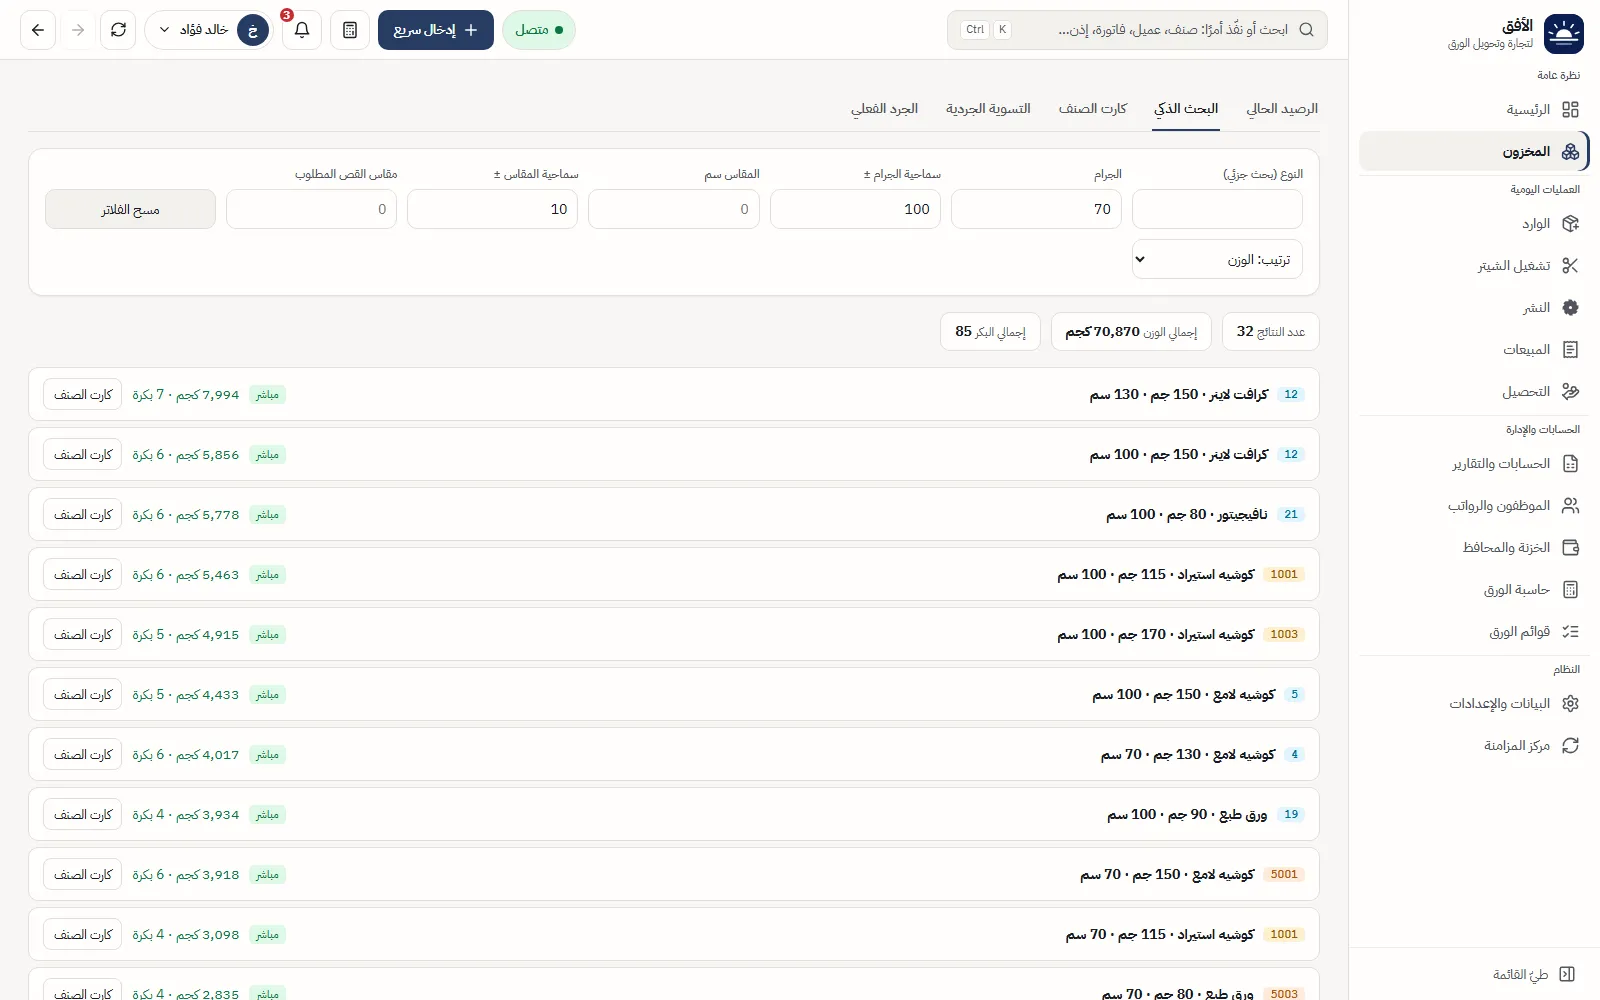This screenshot has width=1600, height=1000.
Task: Select row كوشيه لامع · 130 جم · 70 سم
Action: coord(674,754)
